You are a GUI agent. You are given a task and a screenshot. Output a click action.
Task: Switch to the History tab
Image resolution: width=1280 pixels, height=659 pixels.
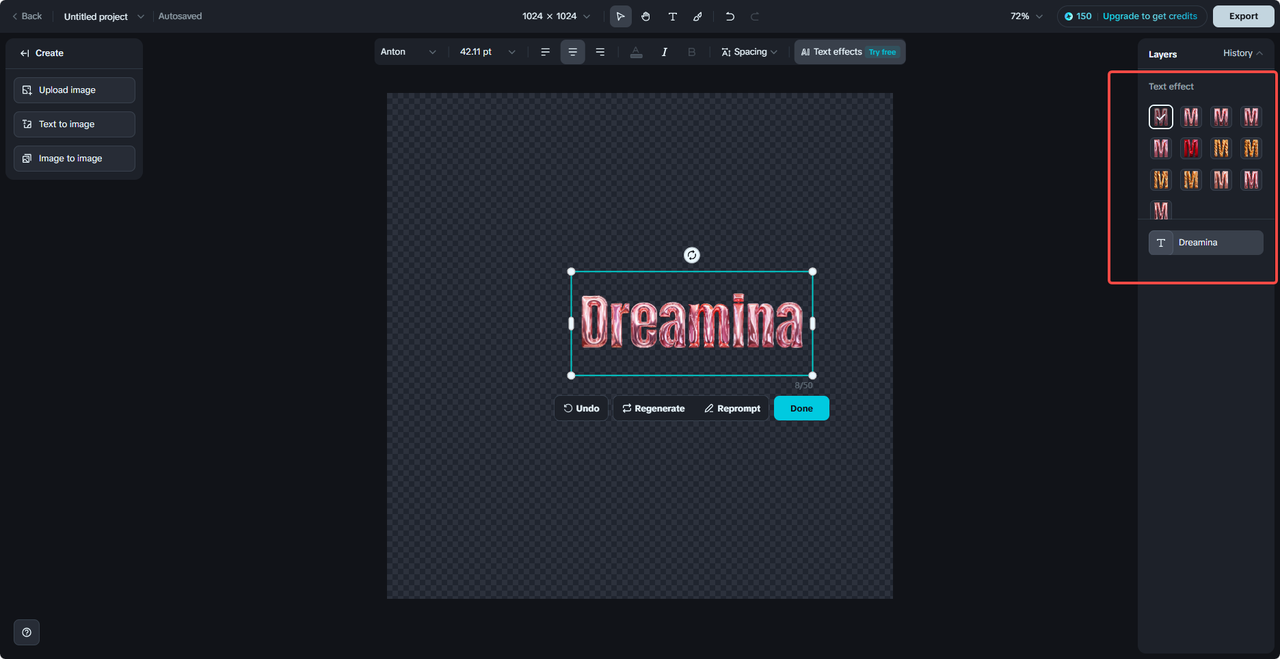[x=1237, y=53]
